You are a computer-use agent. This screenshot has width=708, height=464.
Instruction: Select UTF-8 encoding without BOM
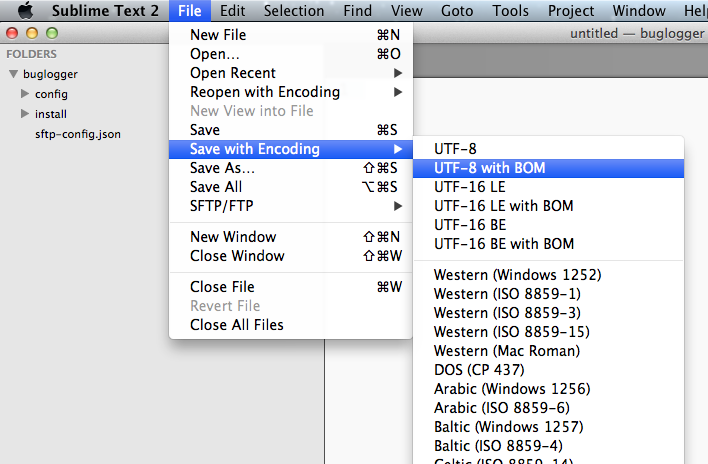(549, 149)
